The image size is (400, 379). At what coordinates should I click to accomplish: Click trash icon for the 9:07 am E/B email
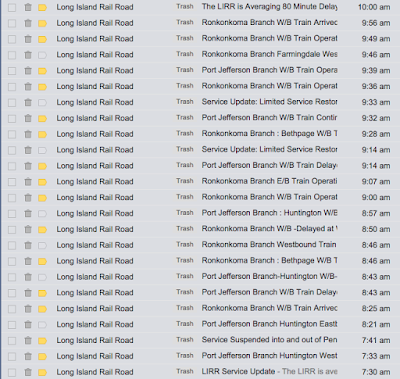[x=28, y=182]
